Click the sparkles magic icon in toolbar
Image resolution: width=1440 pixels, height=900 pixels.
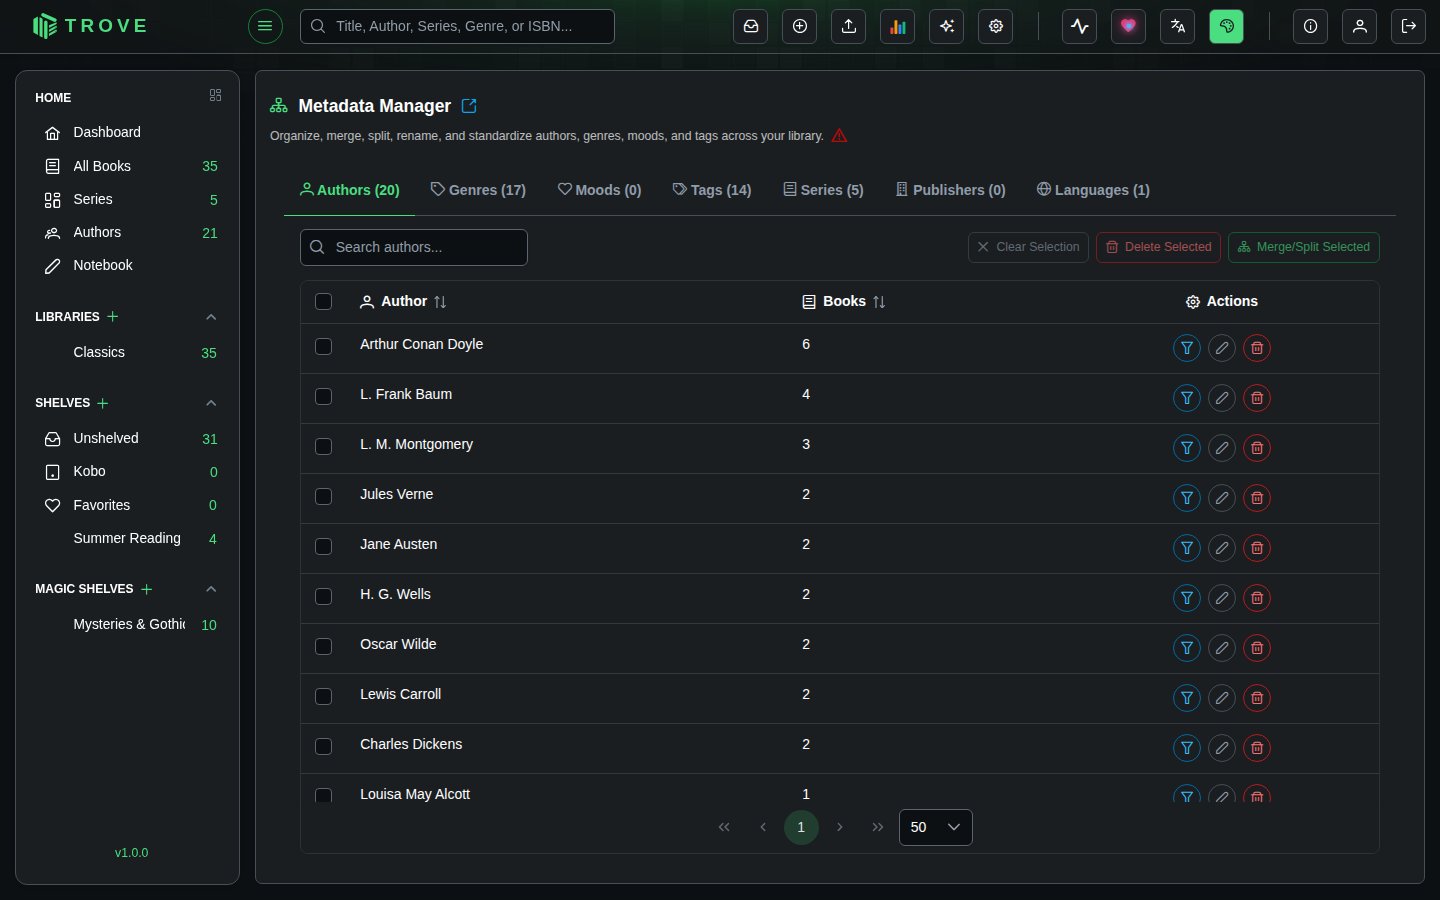pyautogui.click(x=947, y=27)
